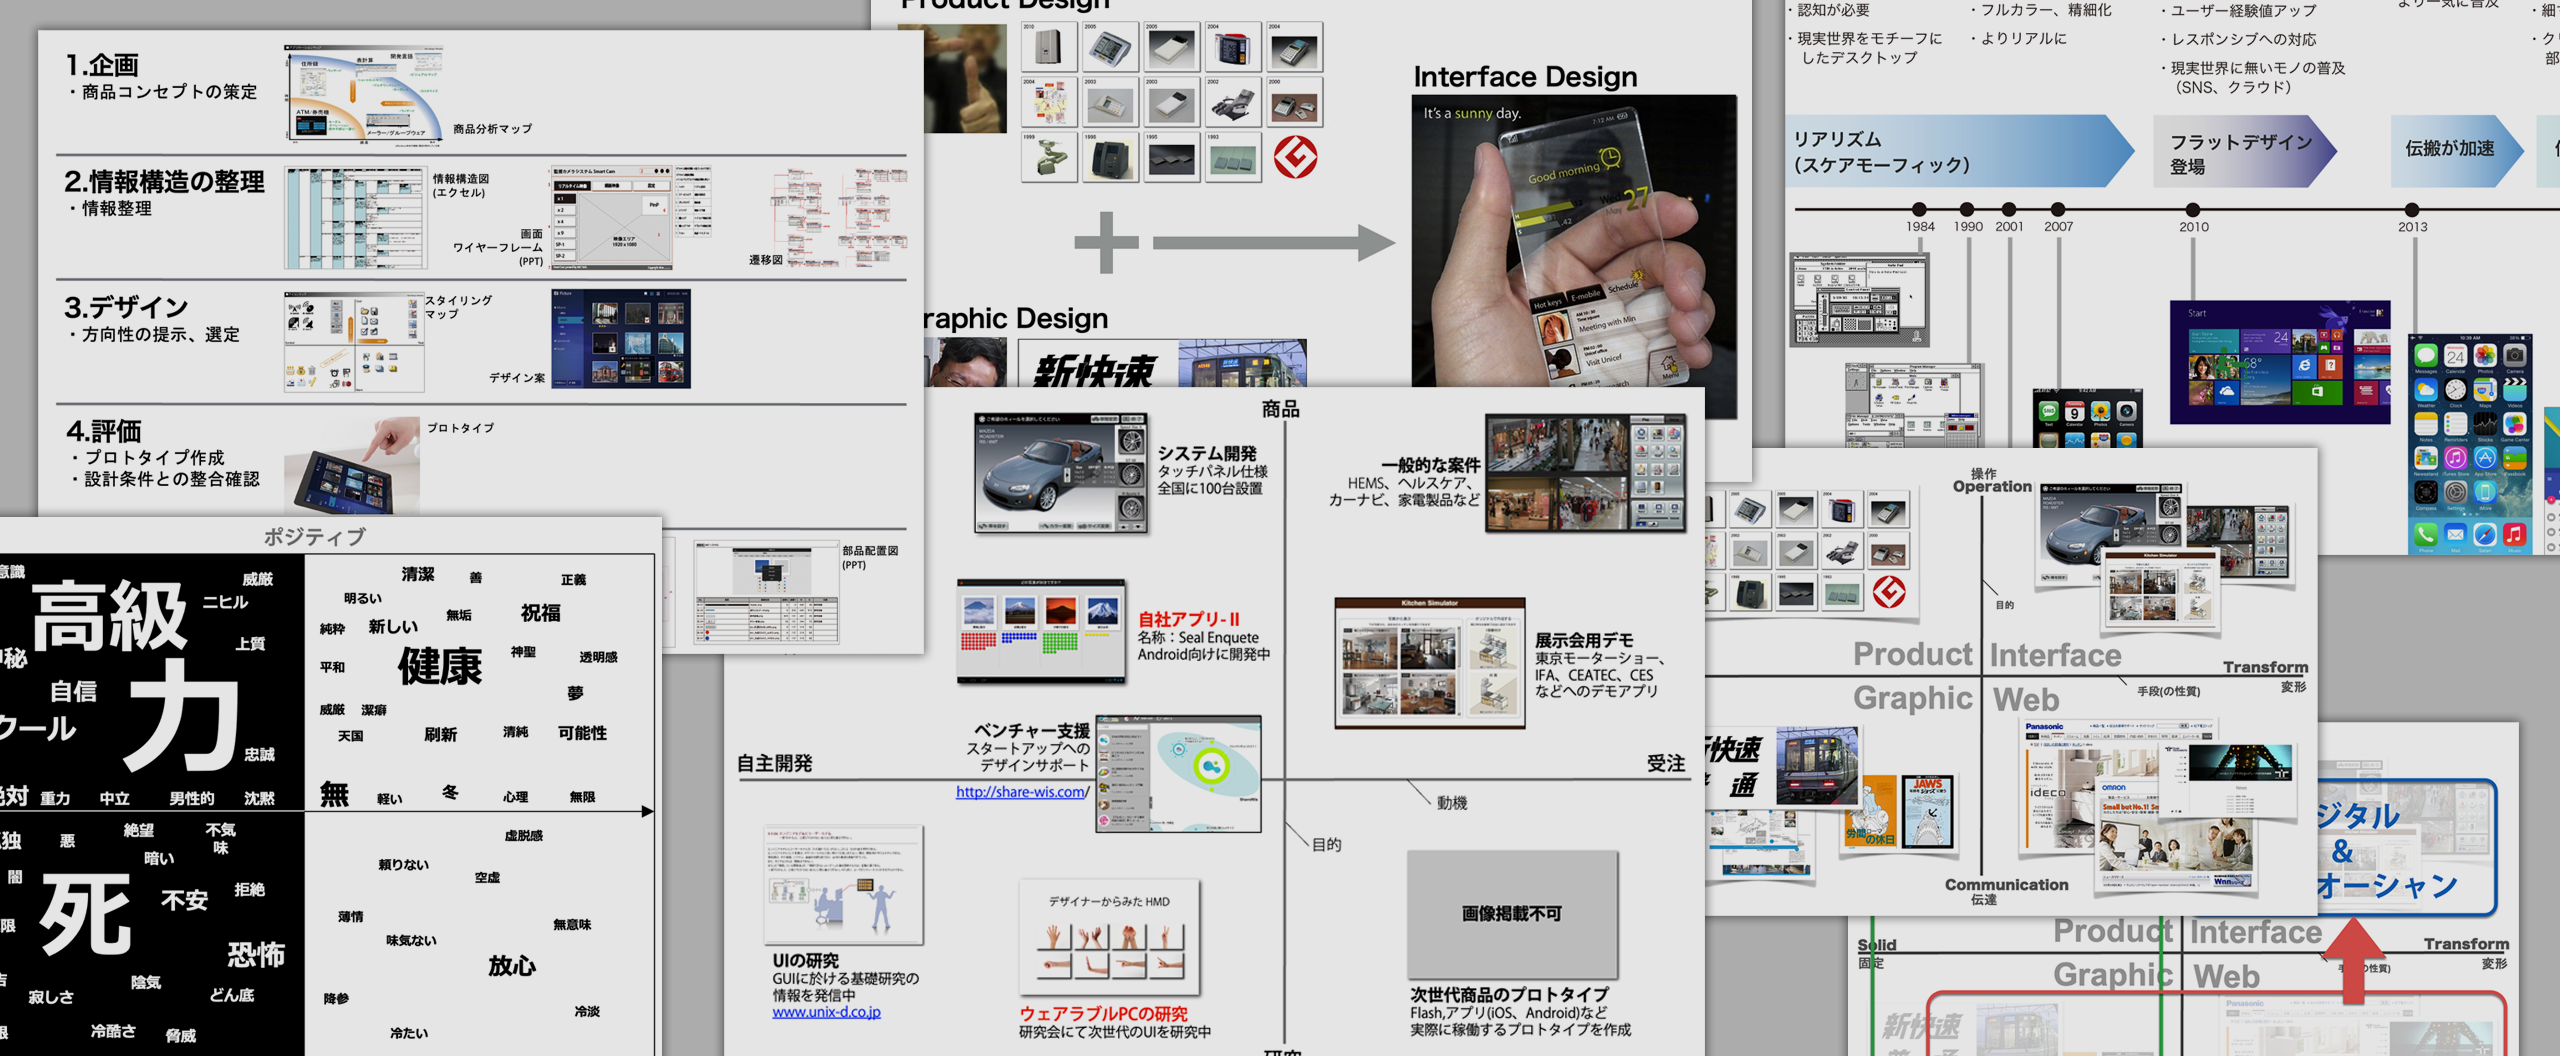Viewport: 2560px width, 1056px height.
Task: Open the 商品分析マップ diagram thumbnail
Action: tap(363, 95)
